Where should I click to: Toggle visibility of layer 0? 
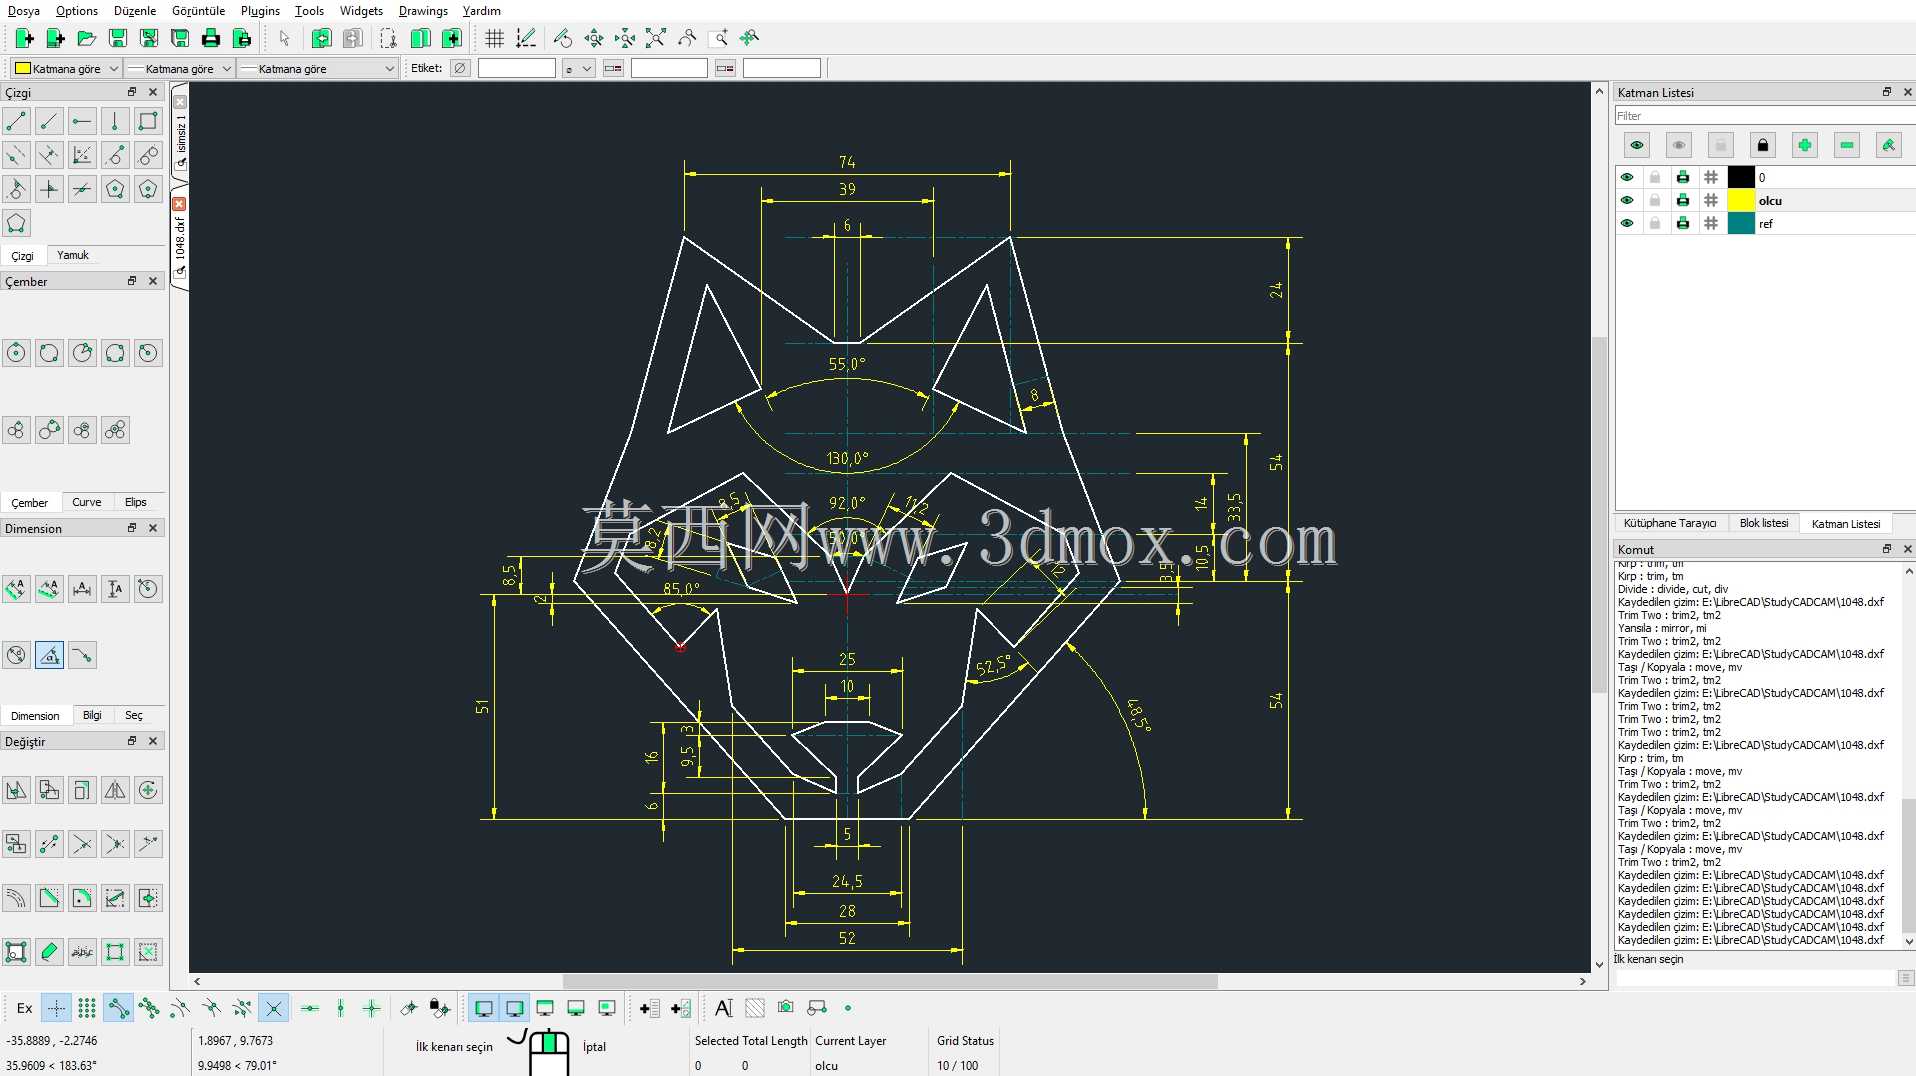point(1627,178)
